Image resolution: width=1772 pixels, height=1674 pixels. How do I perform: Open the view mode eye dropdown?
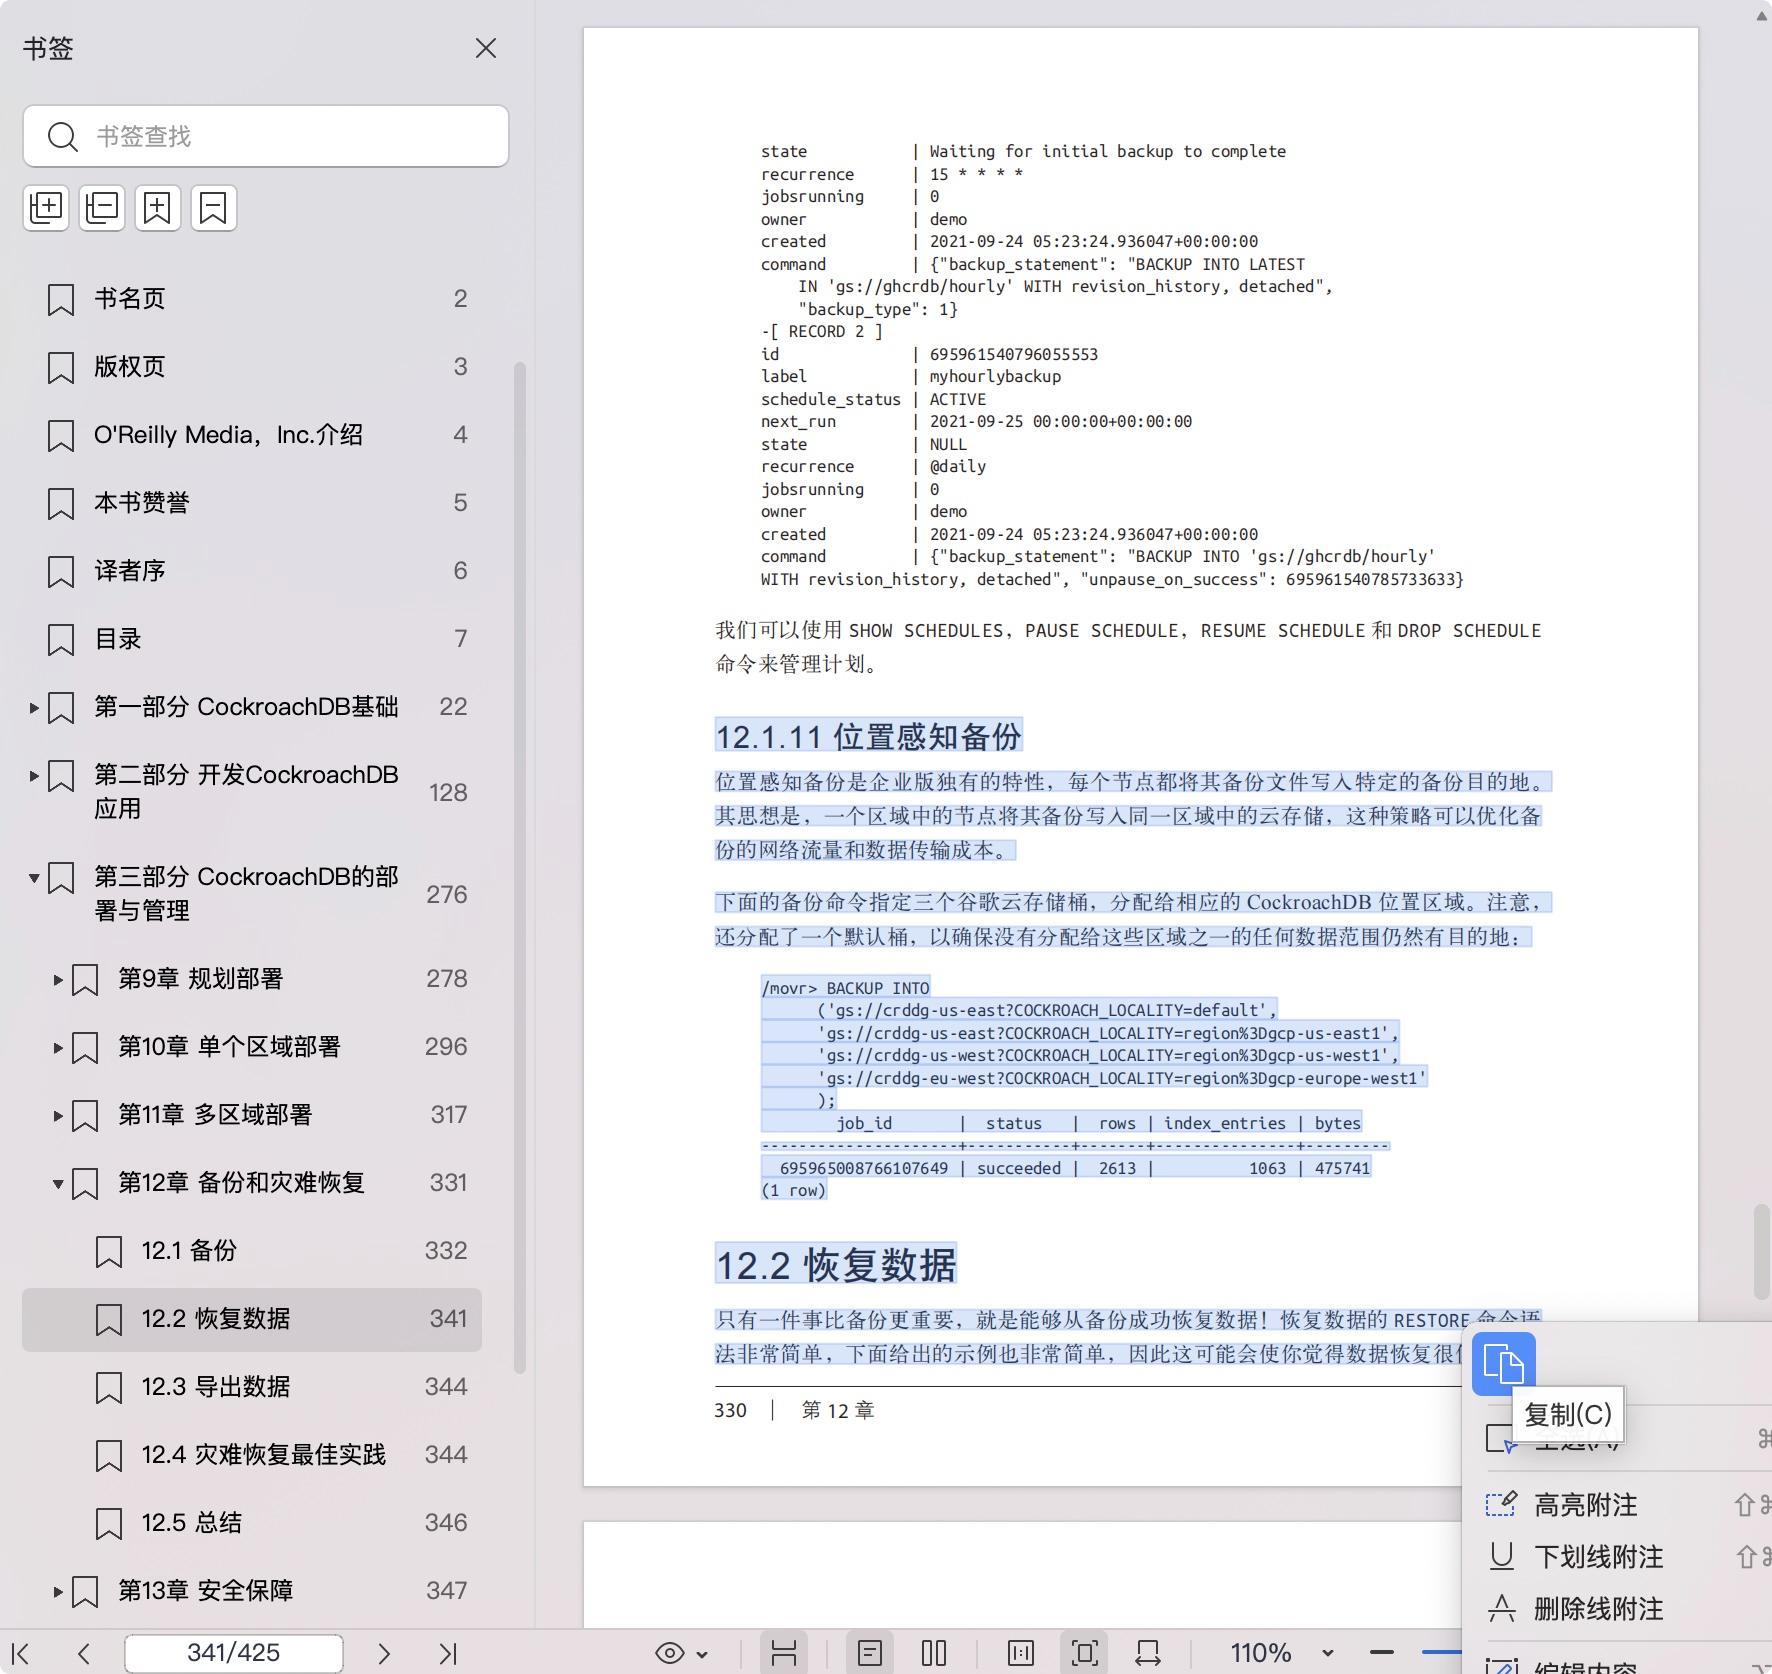[x=681, y=1652]
